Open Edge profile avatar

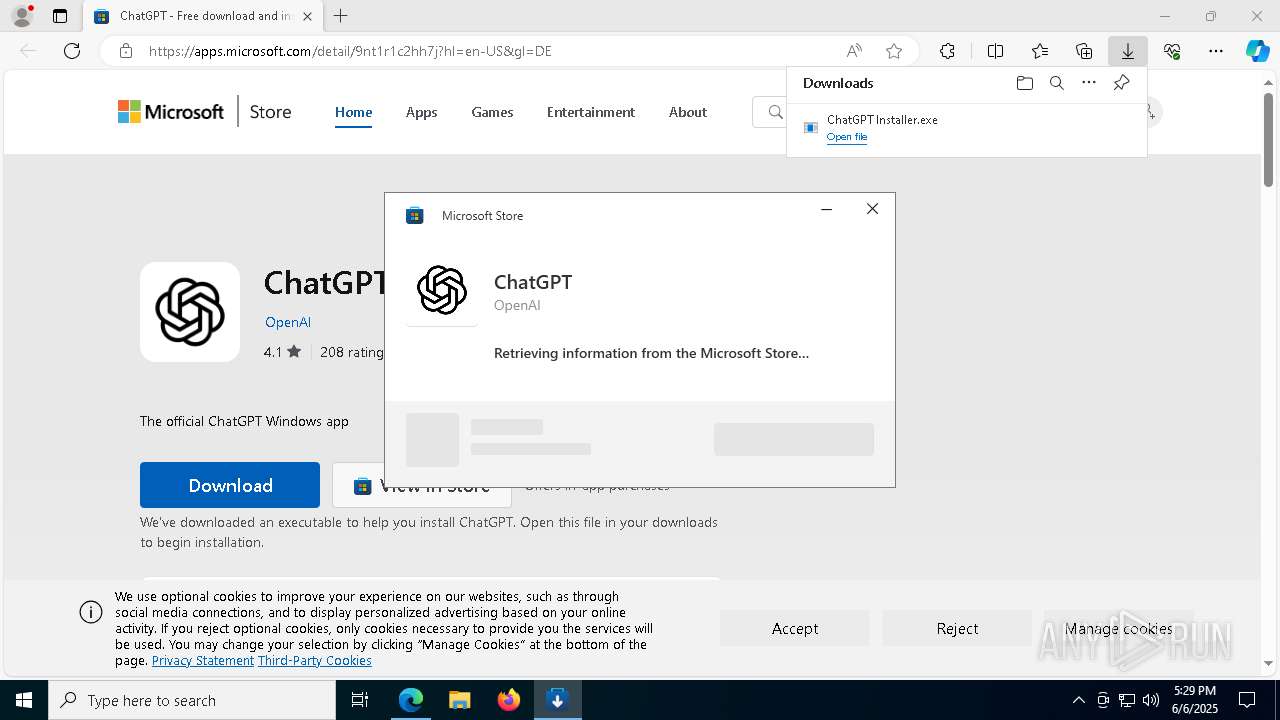22,16
